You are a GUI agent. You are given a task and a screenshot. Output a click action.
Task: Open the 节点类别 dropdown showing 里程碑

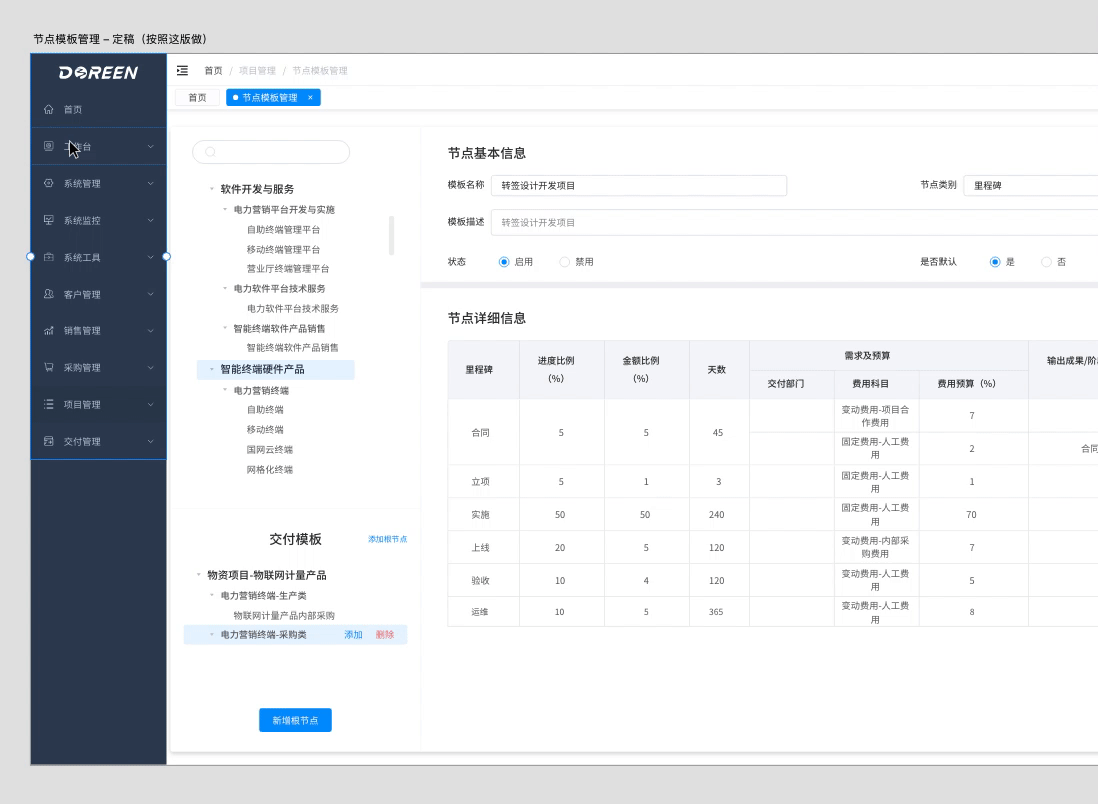(1031, 186)
